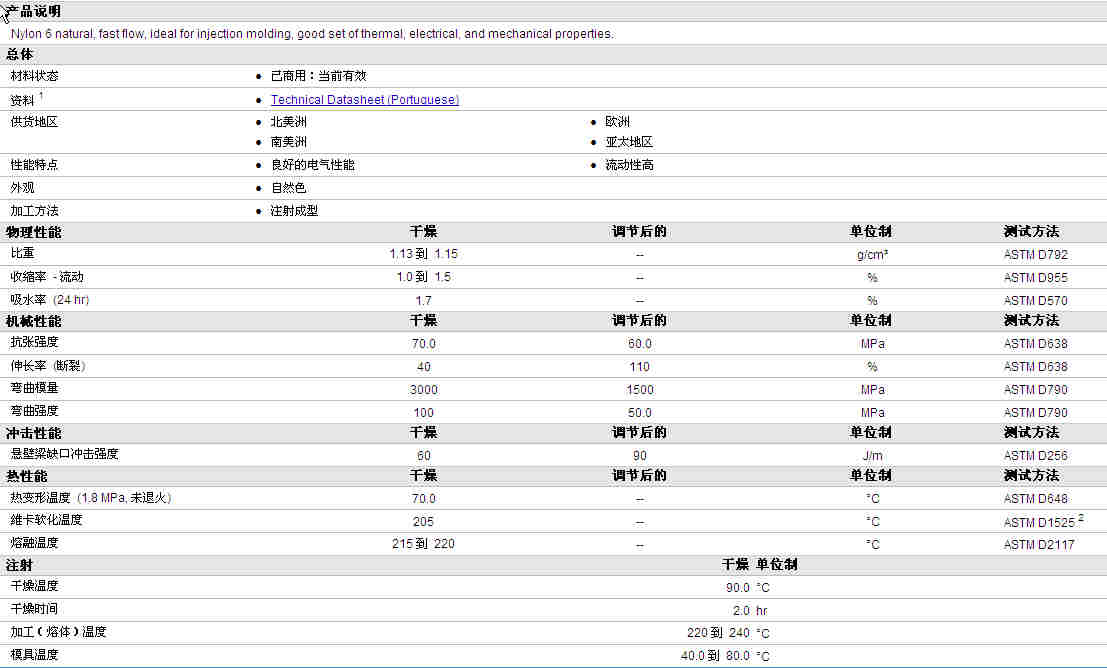This screenshot has height=668, width=1107.
Task: Click the 干燥时间 row label
Action: click(x=34, y=608)
